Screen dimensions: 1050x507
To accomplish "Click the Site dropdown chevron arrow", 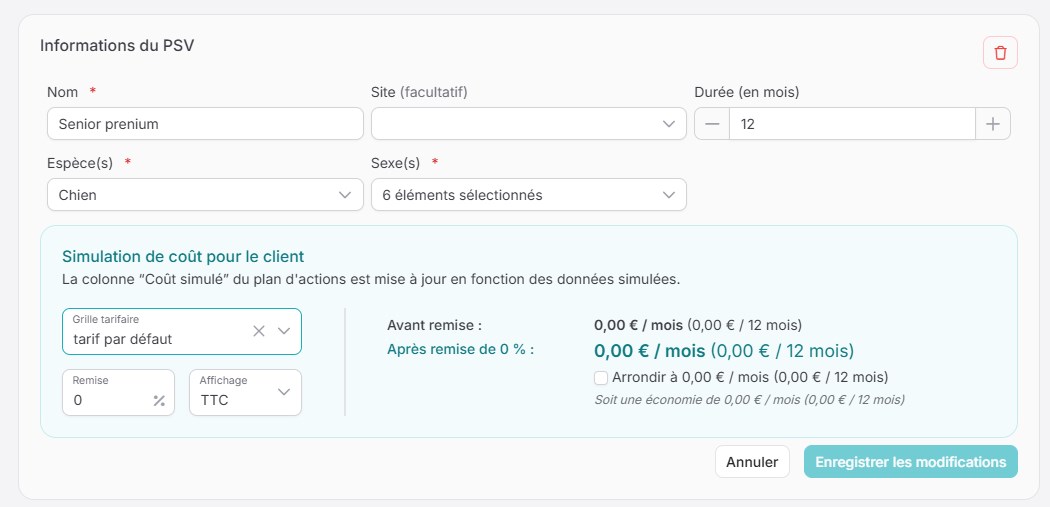I will 669,124.
